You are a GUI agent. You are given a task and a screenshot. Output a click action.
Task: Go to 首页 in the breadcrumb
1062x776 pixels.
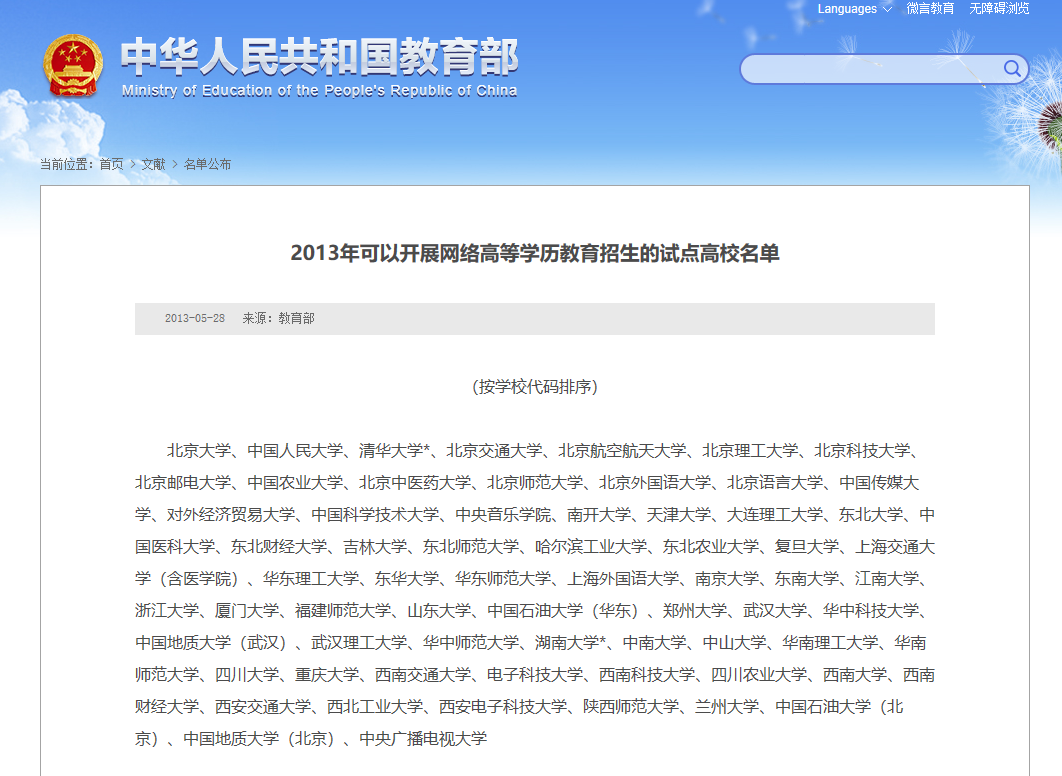click(111, 164)
